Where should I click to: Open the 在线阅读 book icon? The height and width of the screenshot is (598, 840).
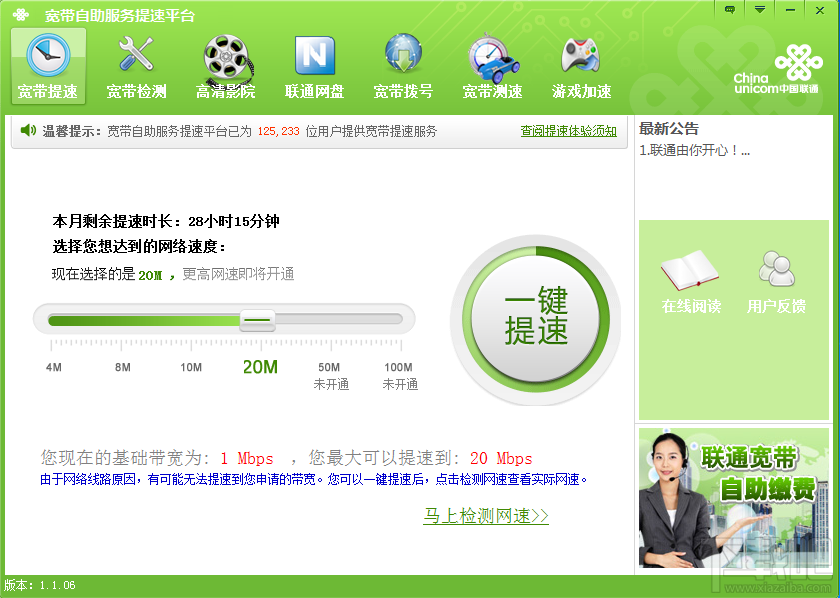[690, 270]
